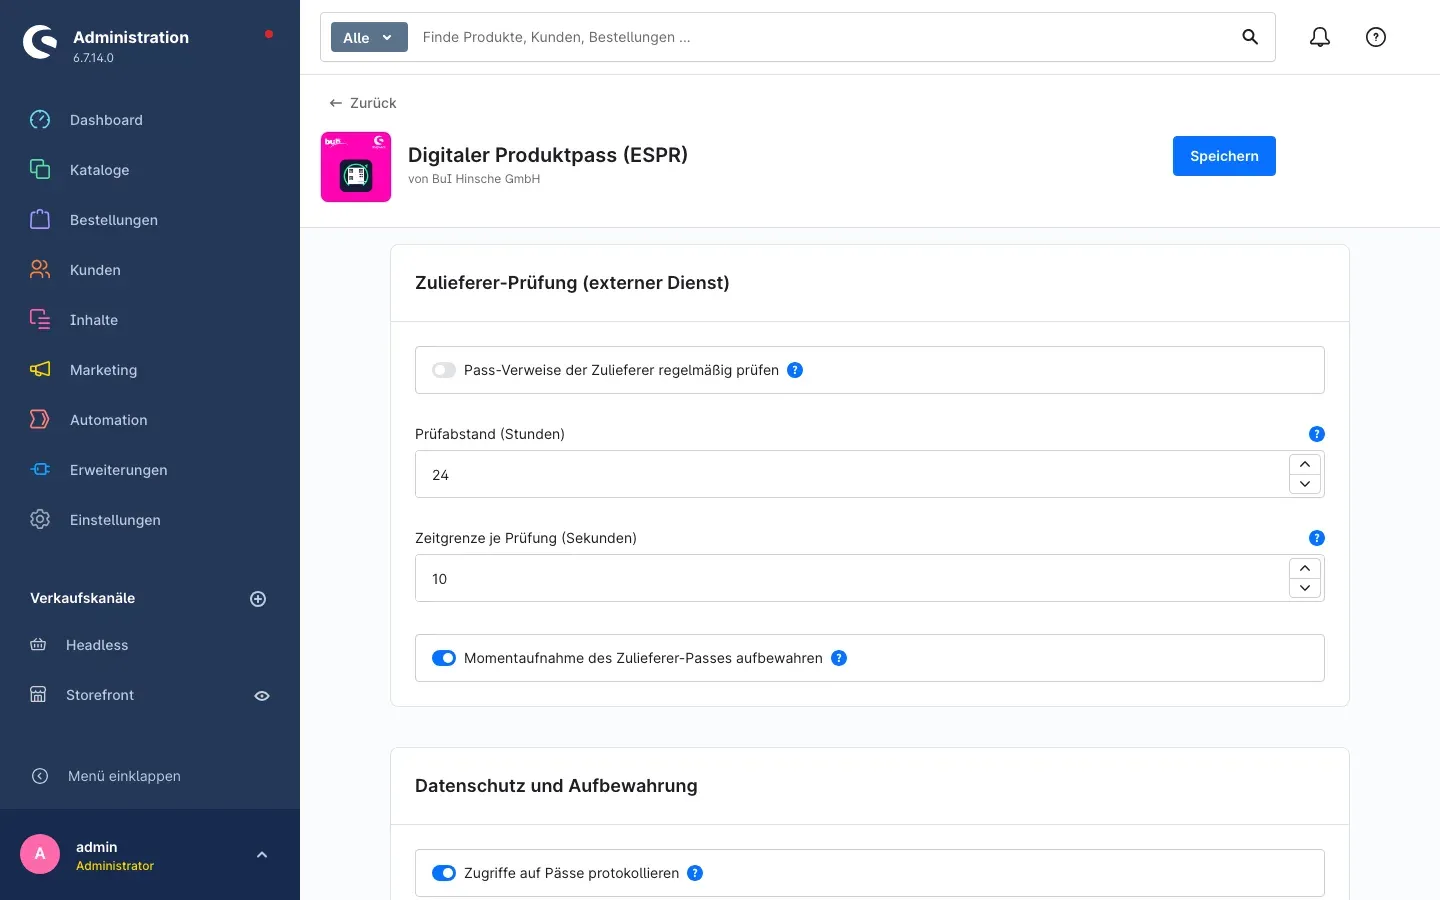Open the help question mark icon in header

click(x=1376, y=37)
